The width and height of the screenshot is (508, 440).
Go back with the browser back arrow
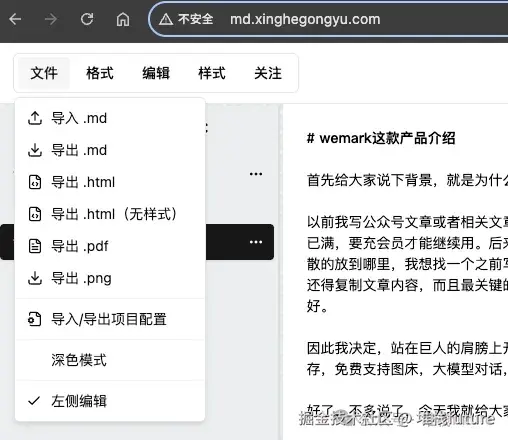[x=15, y=19]
